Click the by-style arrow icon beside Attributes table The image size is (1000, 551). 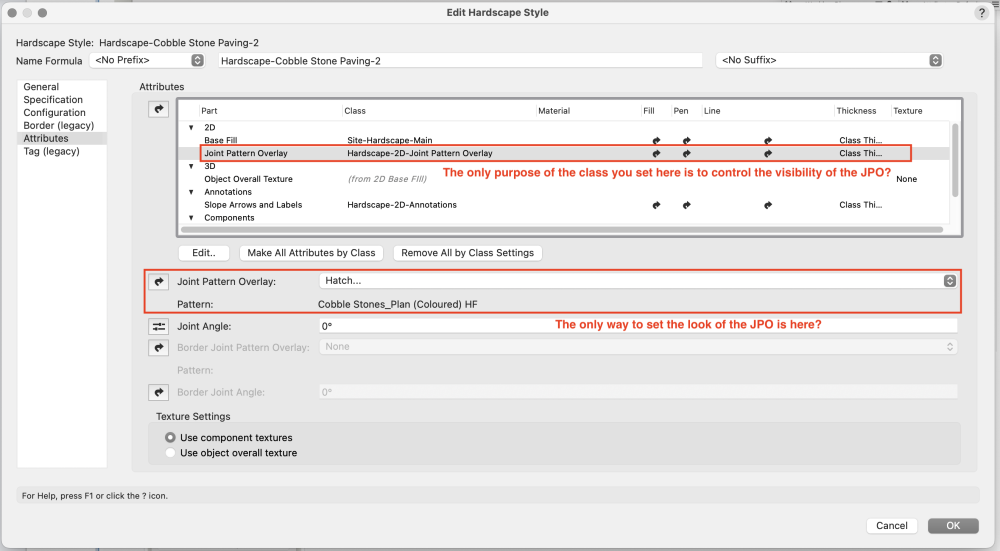pyautogui.click(x=159, y=110)
